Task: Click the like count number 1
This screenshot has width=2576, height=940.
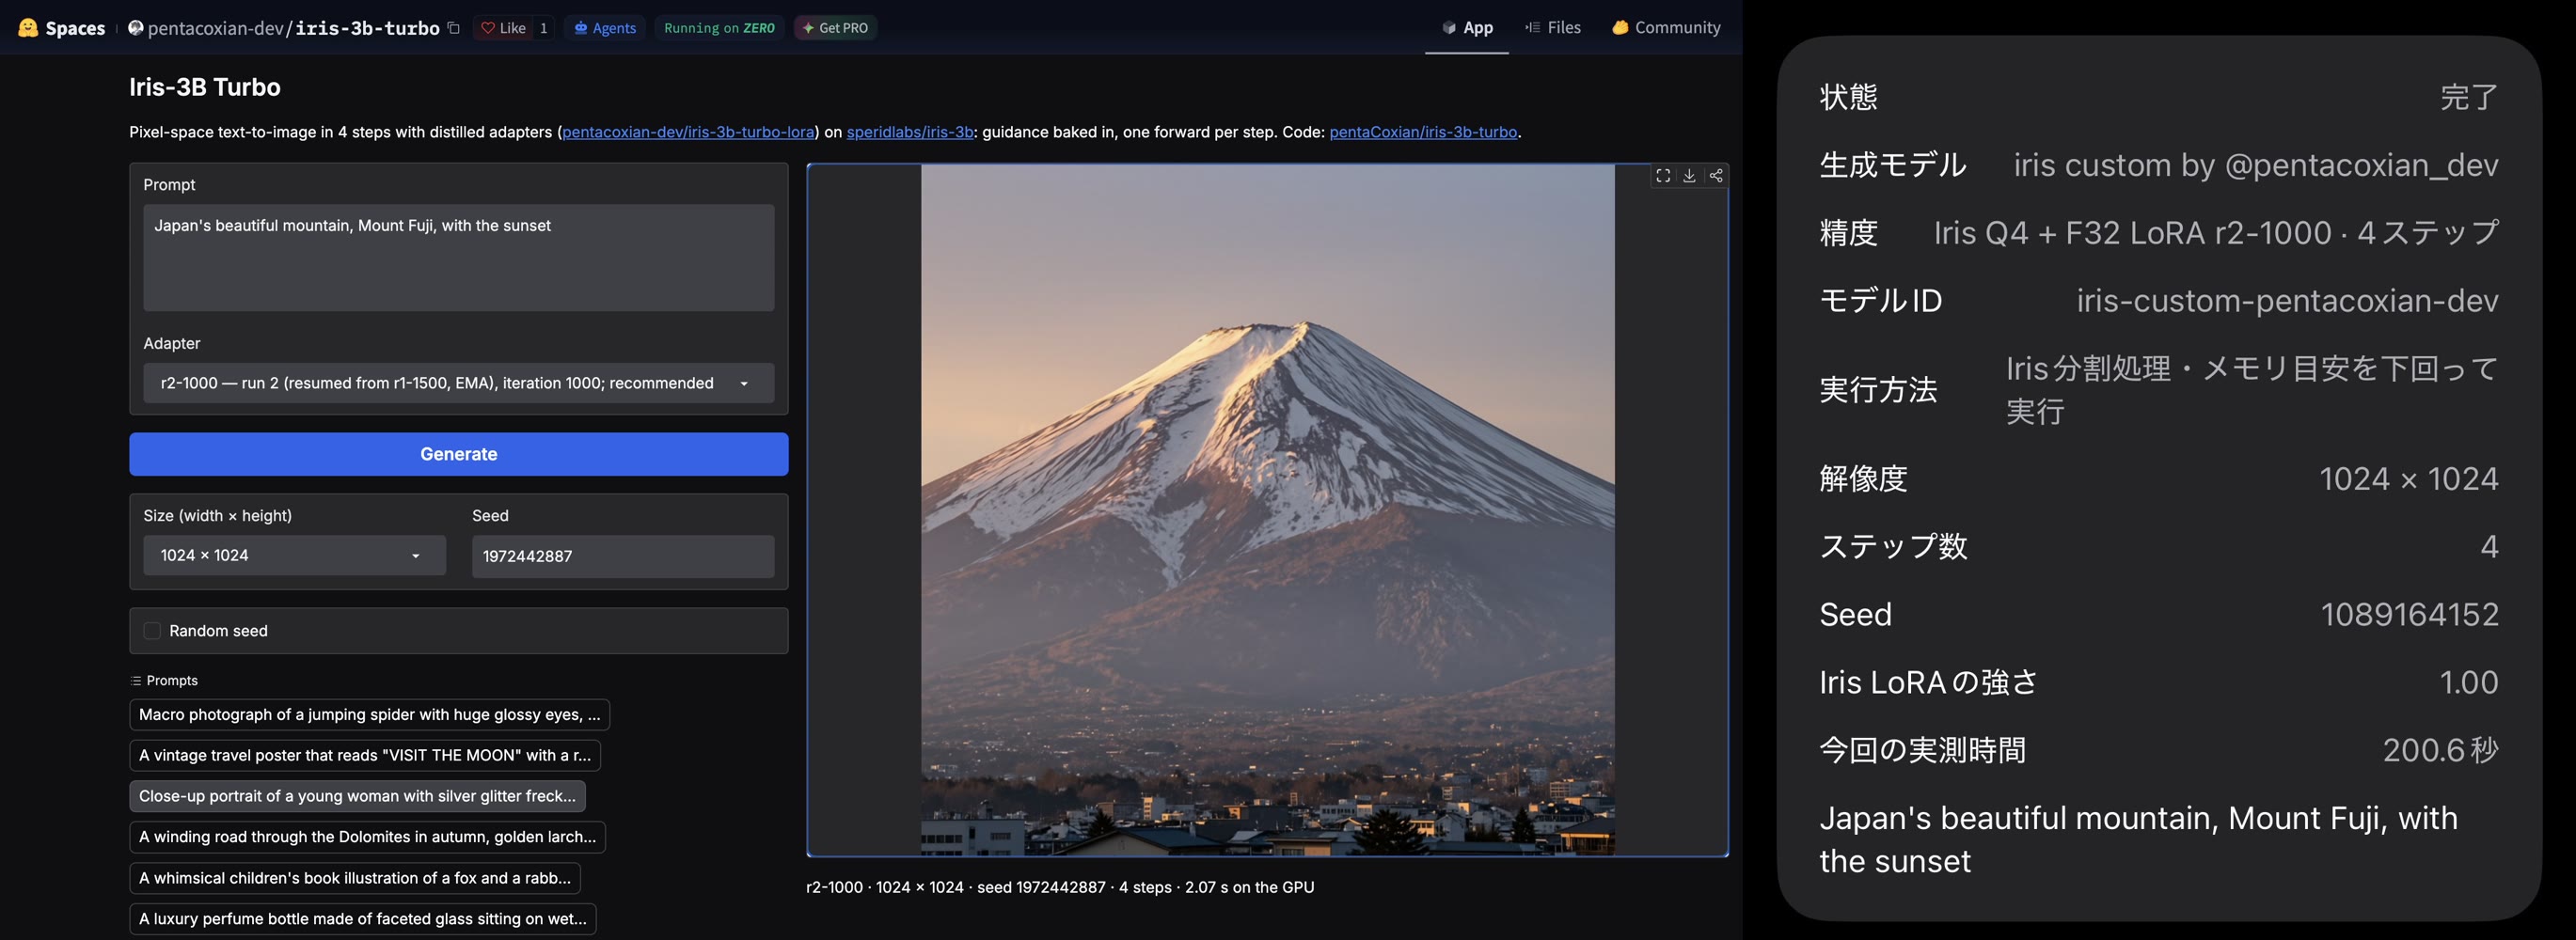Action: pyautogui.click(x=543, y=28)
